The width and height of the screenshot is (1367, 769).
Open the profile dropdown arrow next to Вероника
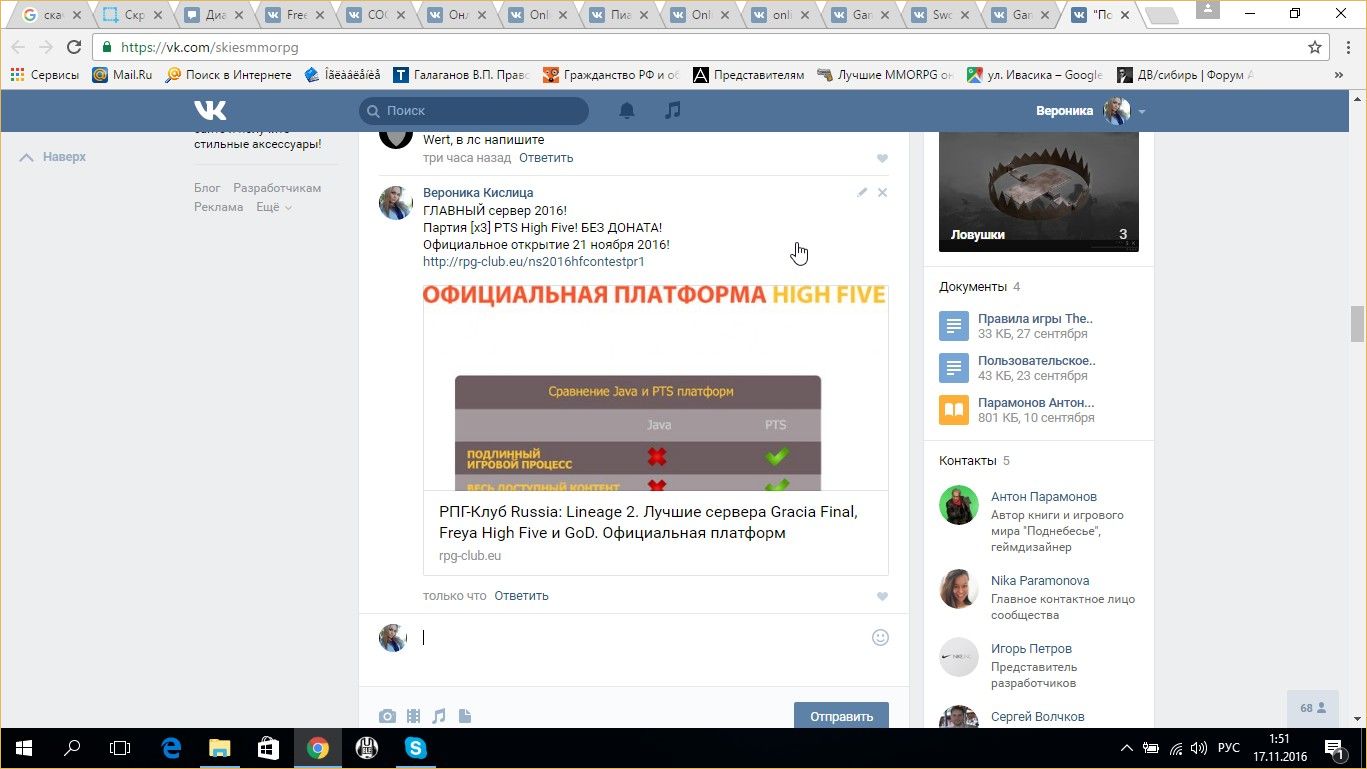tap(1142, 111)
